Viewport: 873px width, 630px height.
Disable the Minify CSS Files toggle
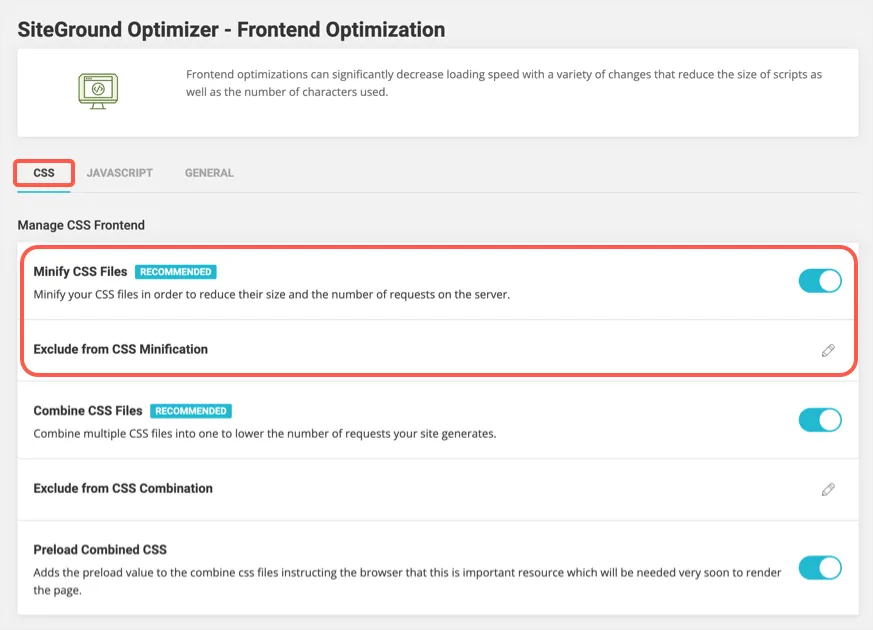[820, 281]
